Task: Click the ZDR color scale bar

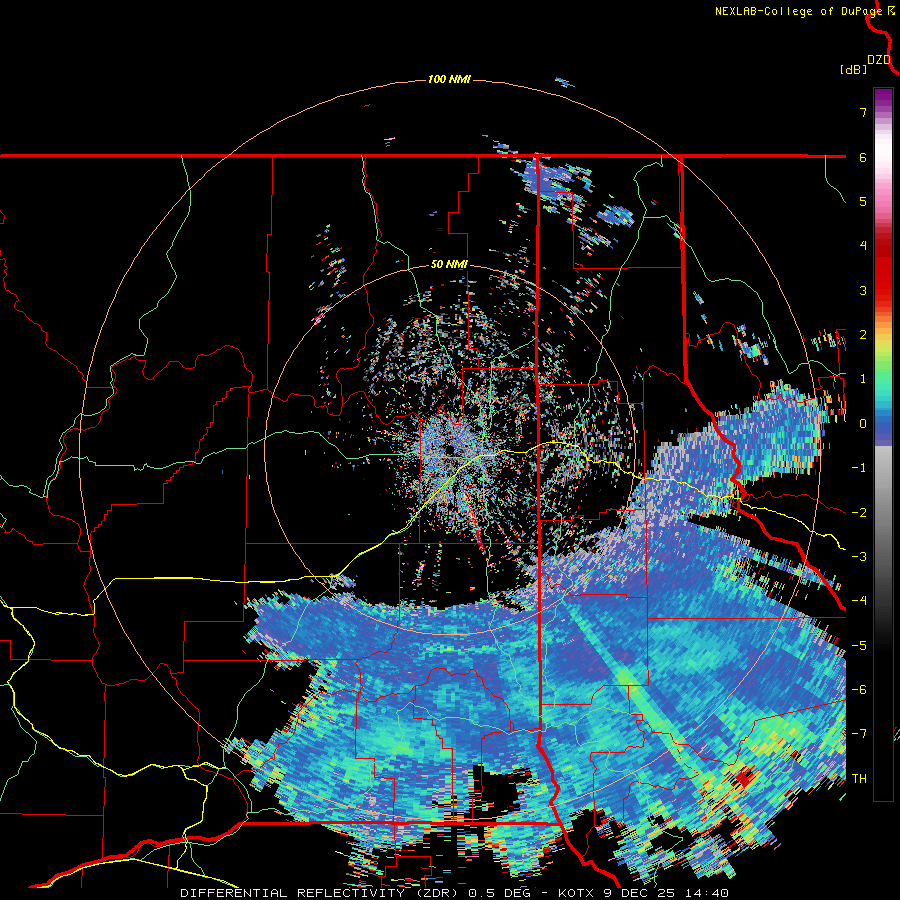Action: tap(883, 444)
